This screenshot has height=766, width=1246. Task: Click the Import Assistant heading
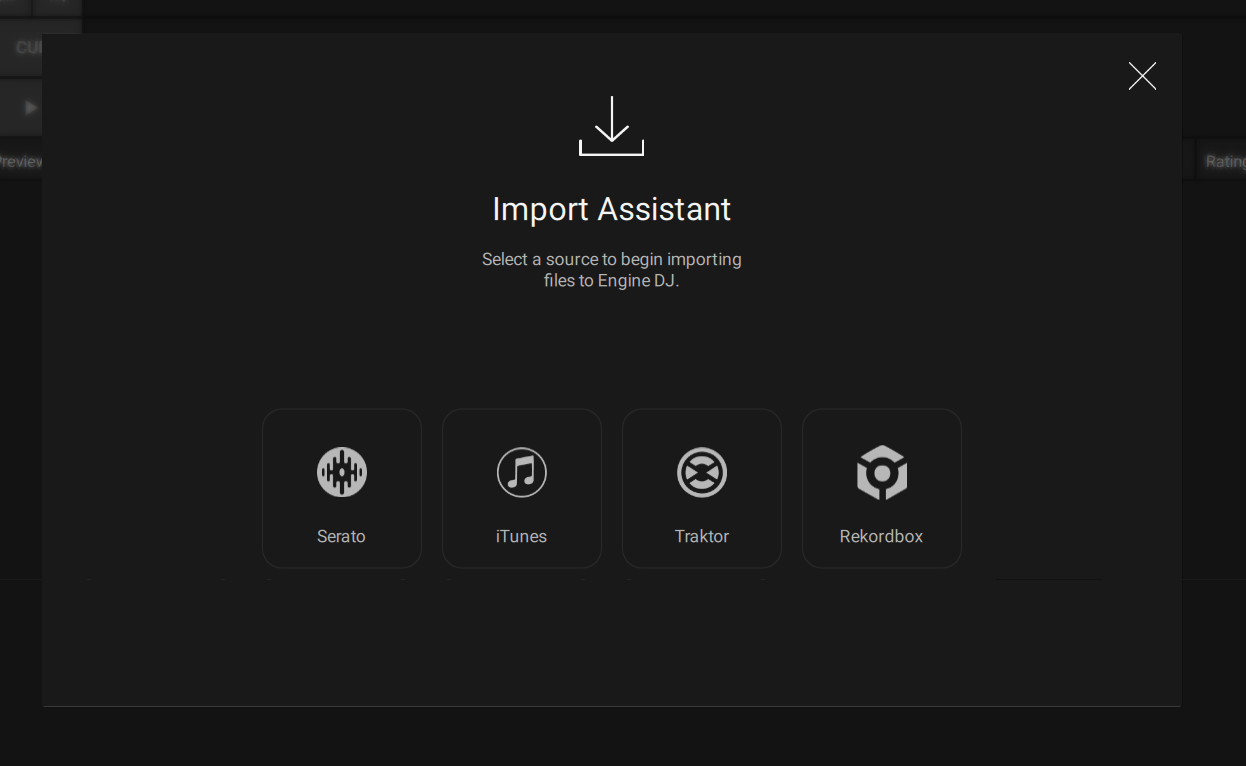pyautogui.click(x=612, y=209)
